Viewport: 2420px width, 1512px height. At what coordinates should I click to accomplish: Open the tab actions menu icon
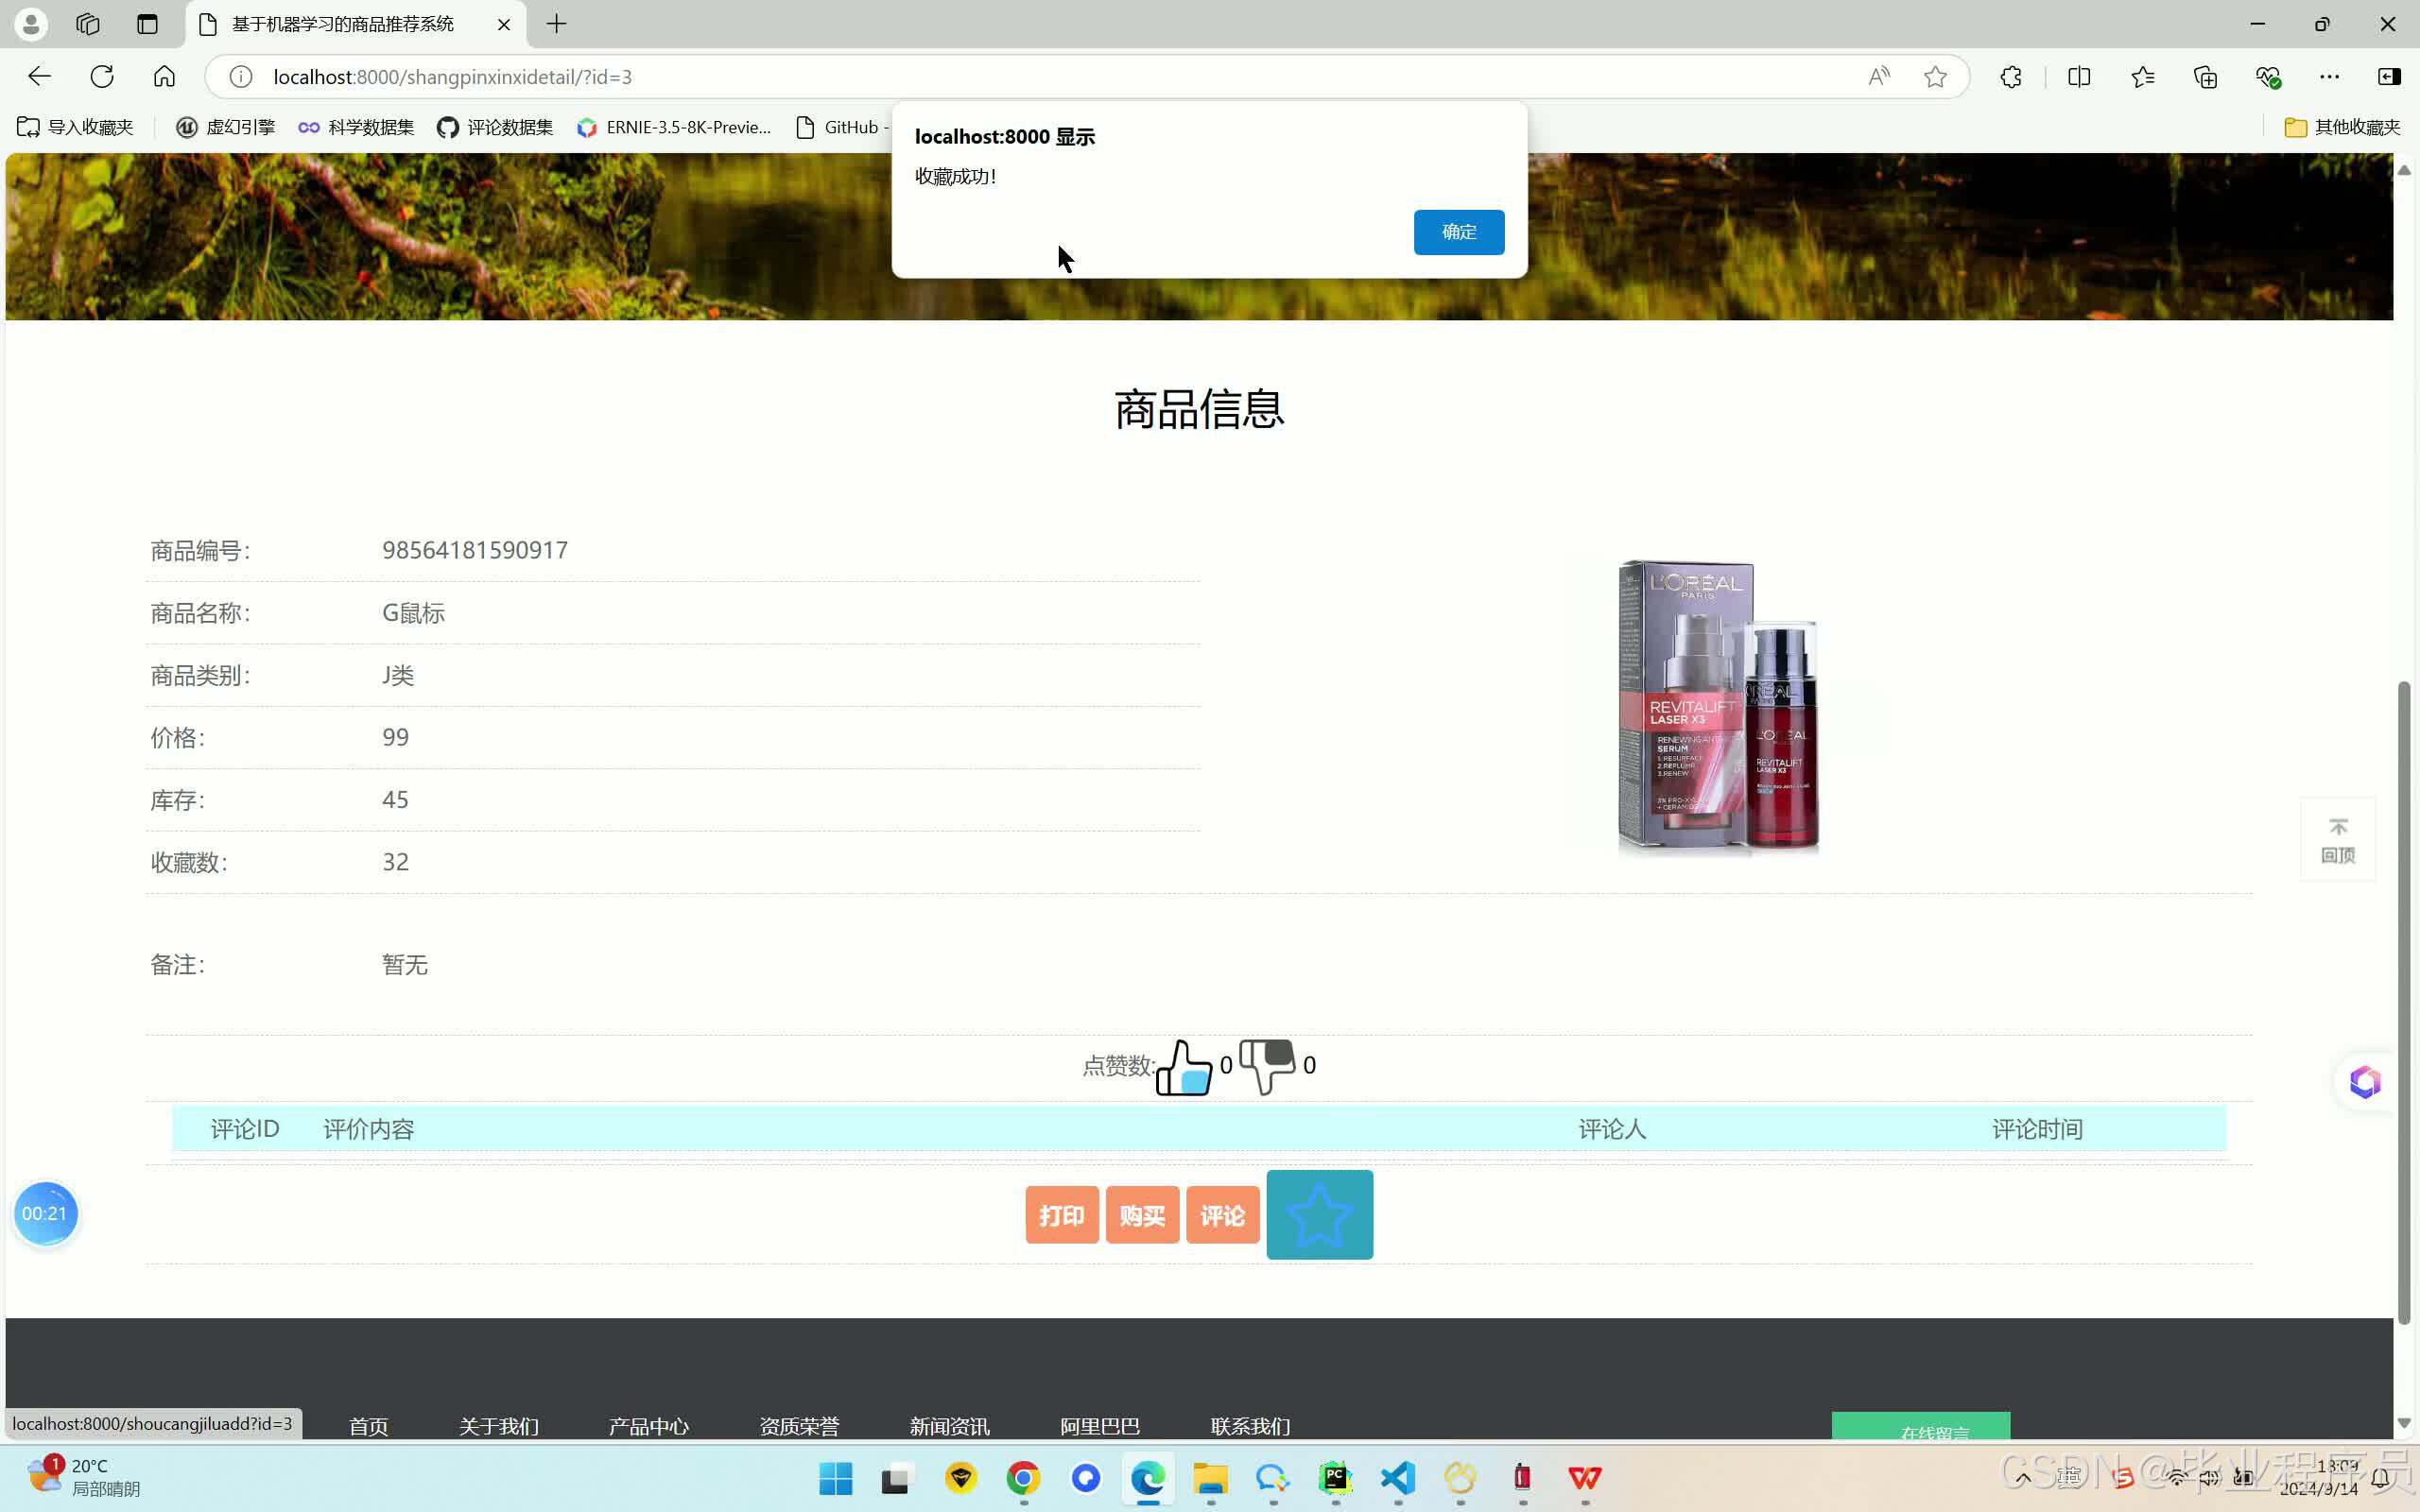click(148, 24)
